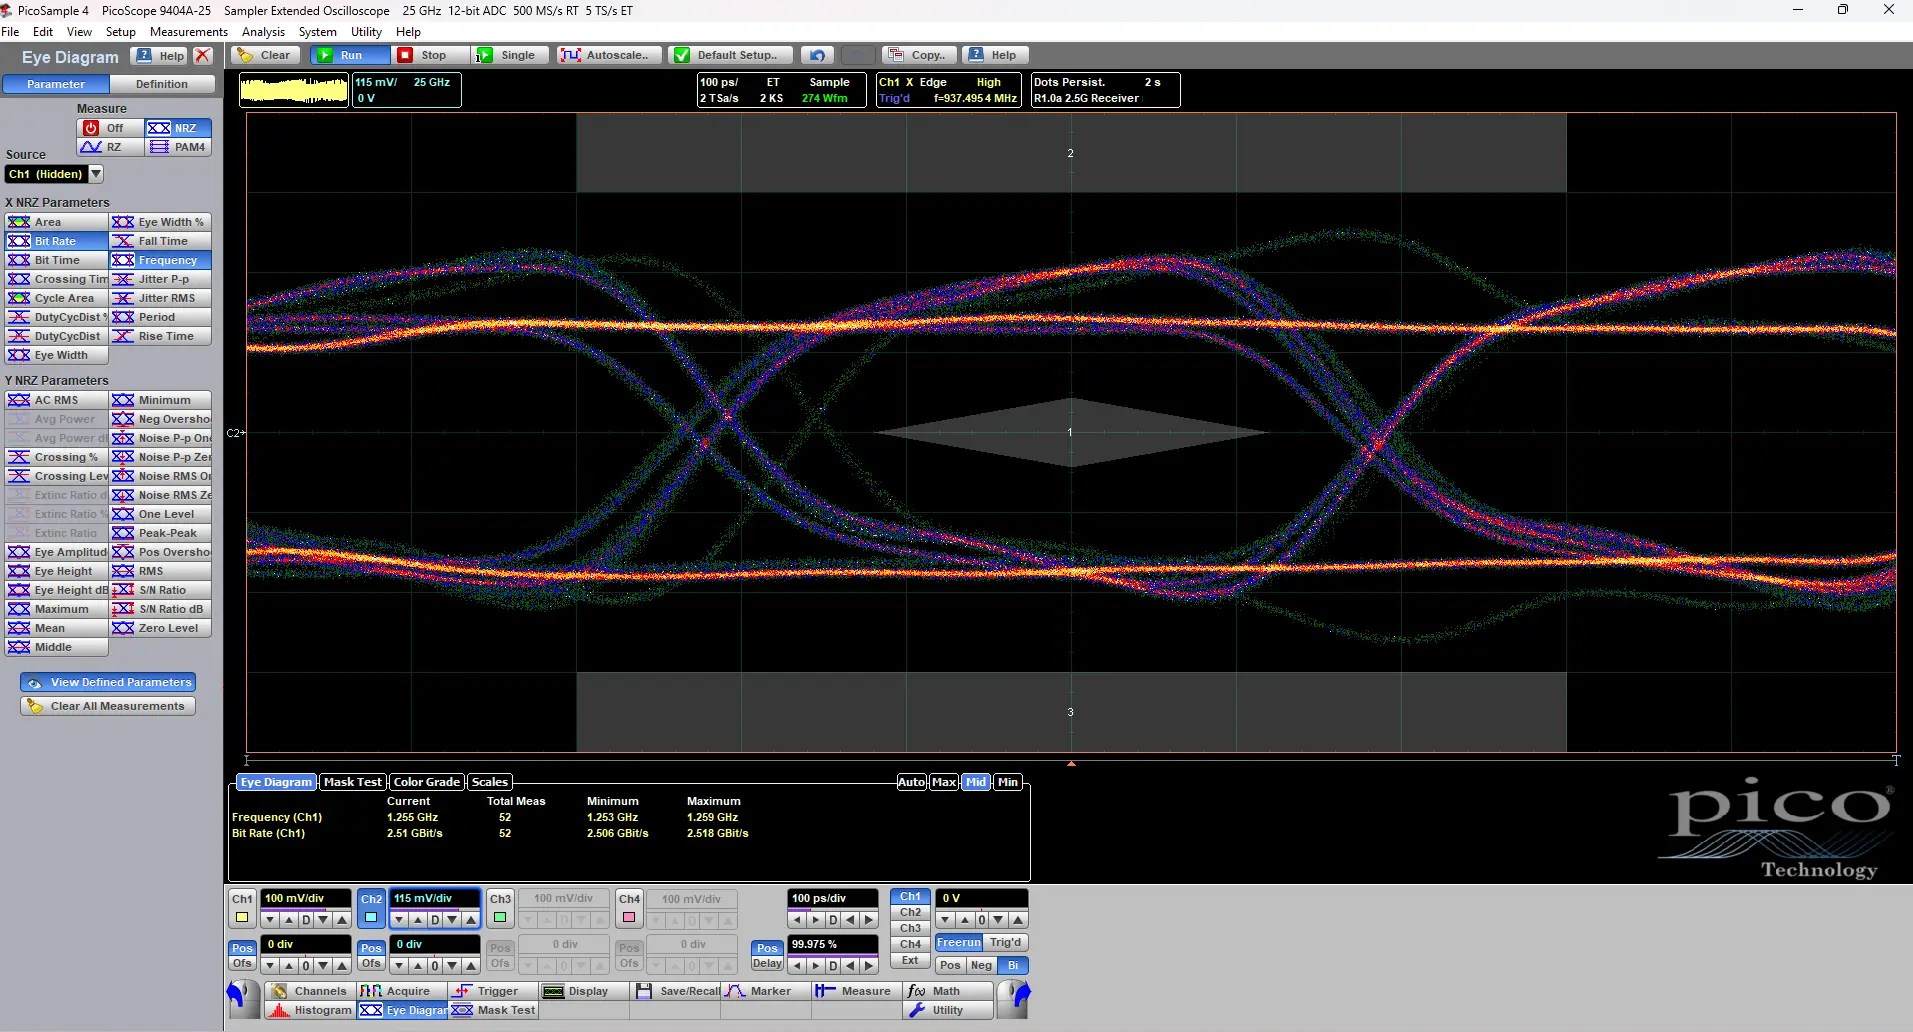
Task: Choose the Peak-Peak measurement
Action: [x=161, y=533]
